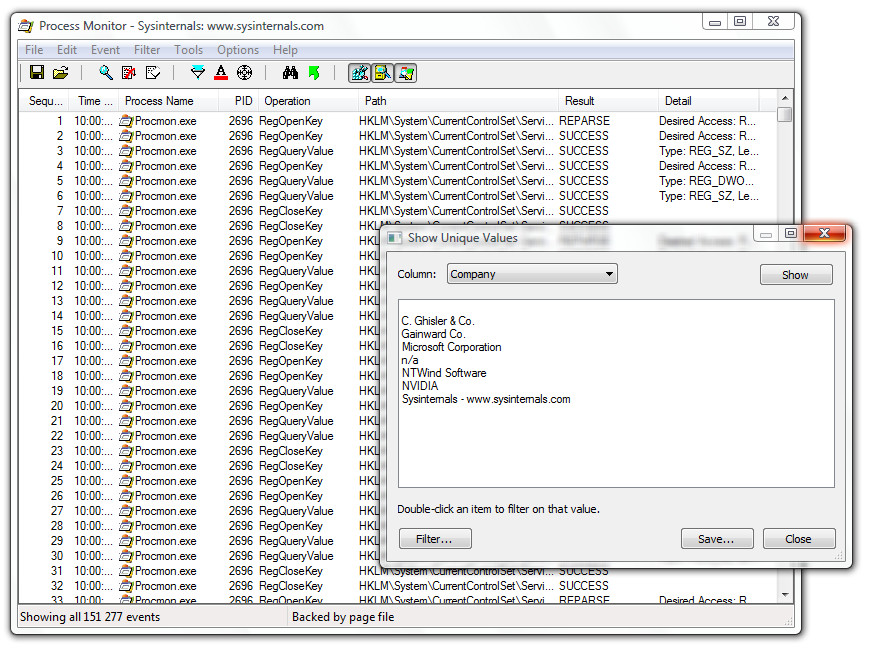Open the Tools menu
This screenshot has height=648, width=869.
188,50
